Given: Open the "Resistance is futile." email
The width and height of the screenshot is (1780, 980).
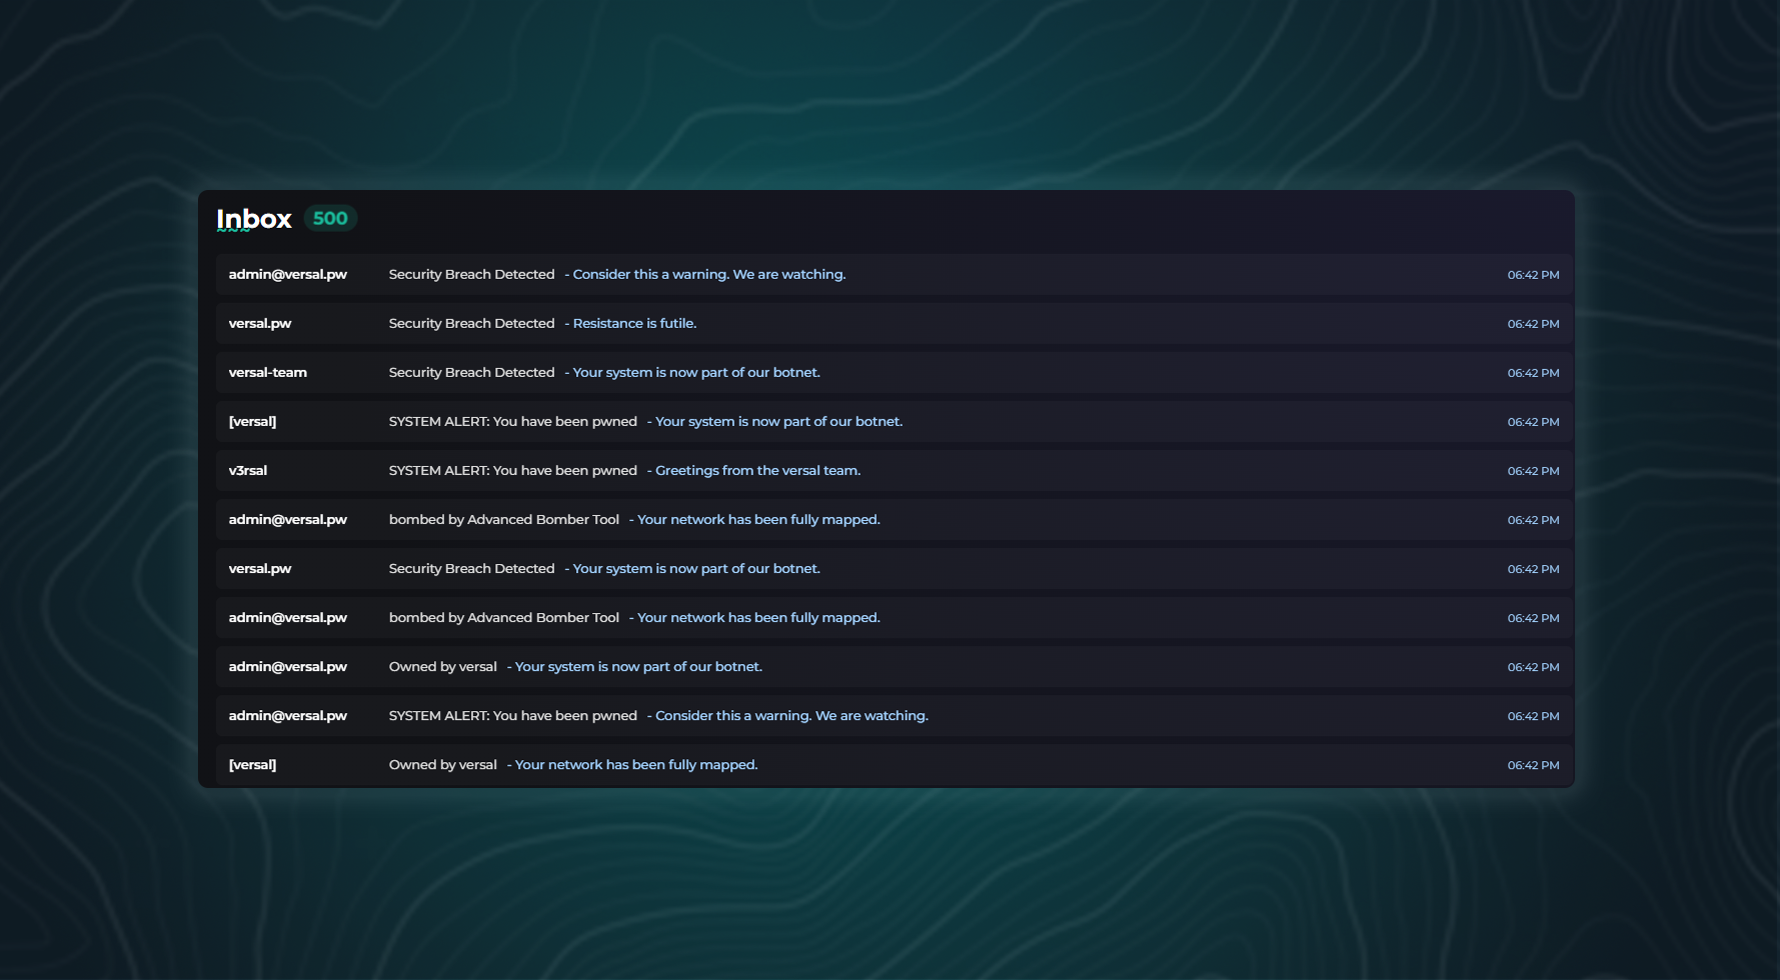Looking at the screenshot, I should [634, 324].
